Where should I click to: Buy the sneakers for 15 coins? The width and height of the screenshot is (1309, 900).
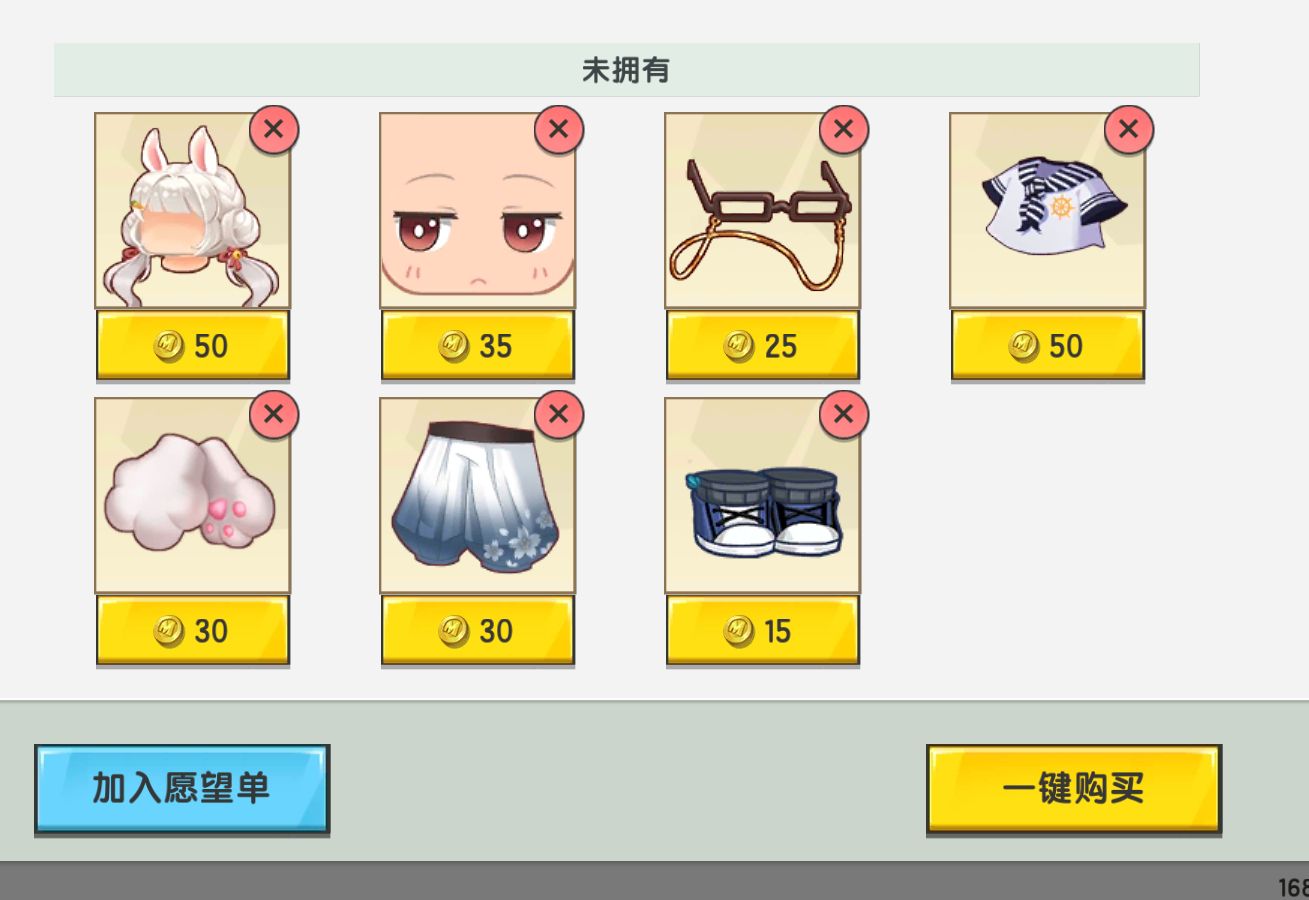pyautogui.click(x=763, y=631)
